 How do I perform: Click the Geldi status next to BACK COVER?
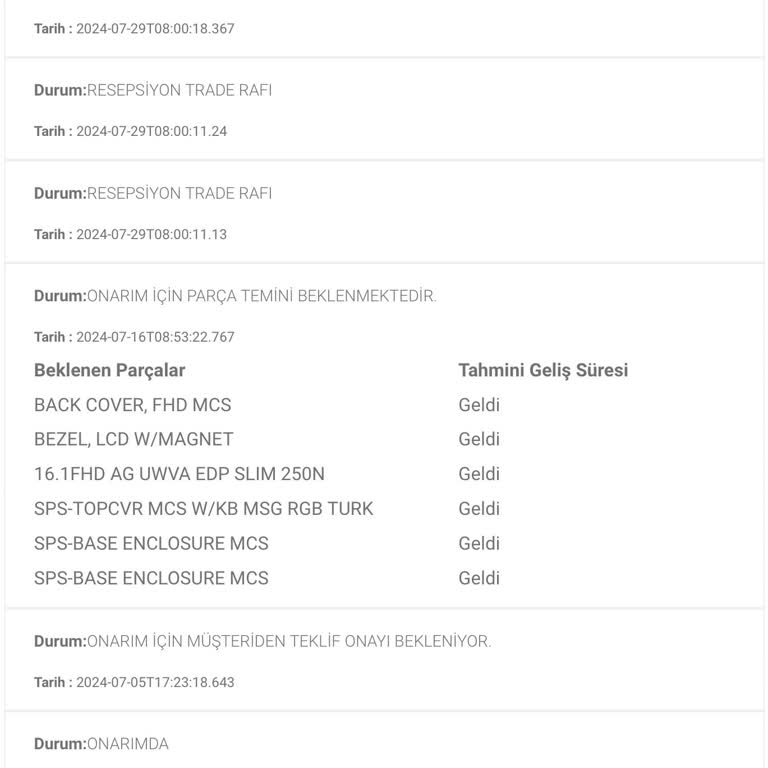coord(479,405)
